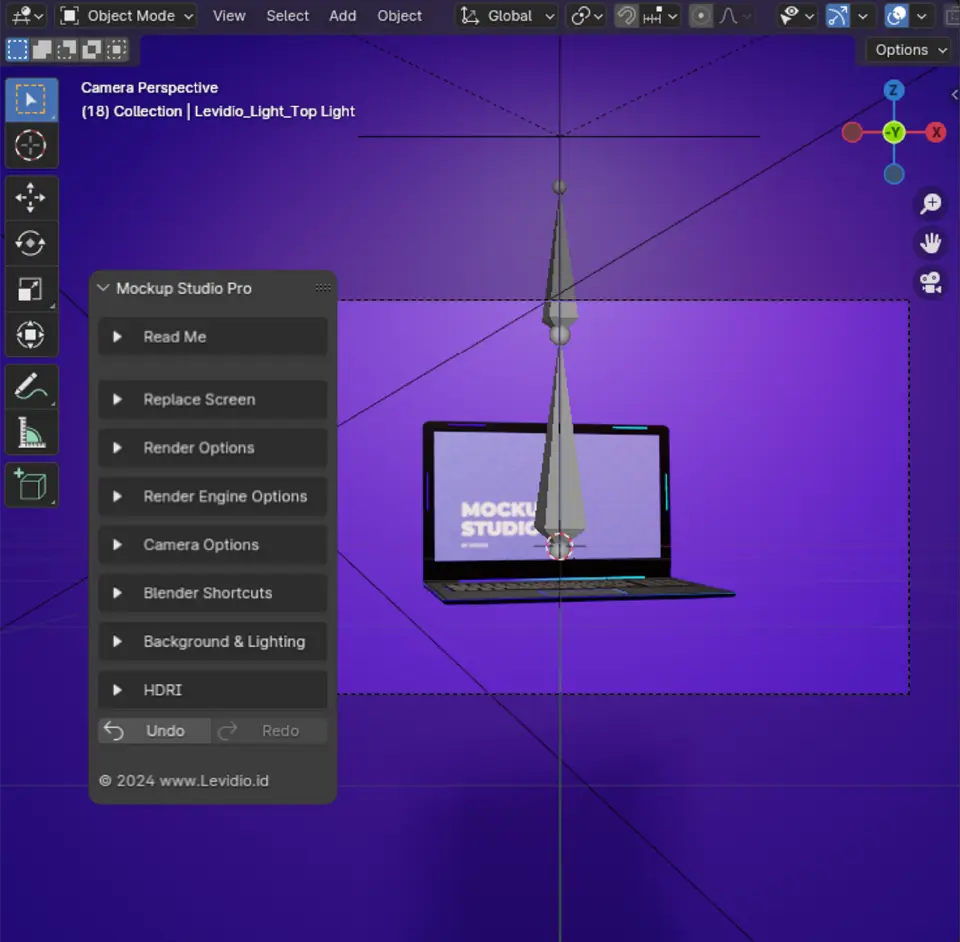This screenshot has height=942, width=960.
Task: Click the pan view hand icon
Action: 931,243
